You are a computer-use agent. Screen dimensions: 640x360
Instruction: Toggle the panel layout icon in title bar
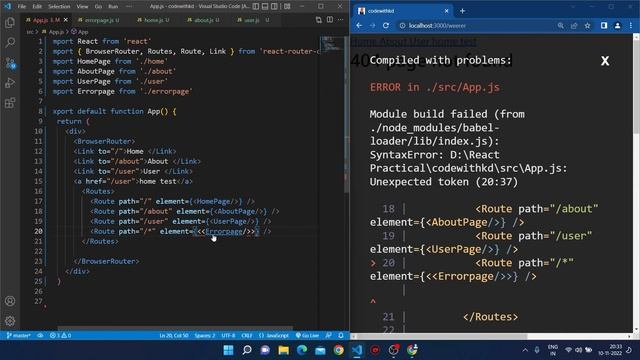point(265,7)
